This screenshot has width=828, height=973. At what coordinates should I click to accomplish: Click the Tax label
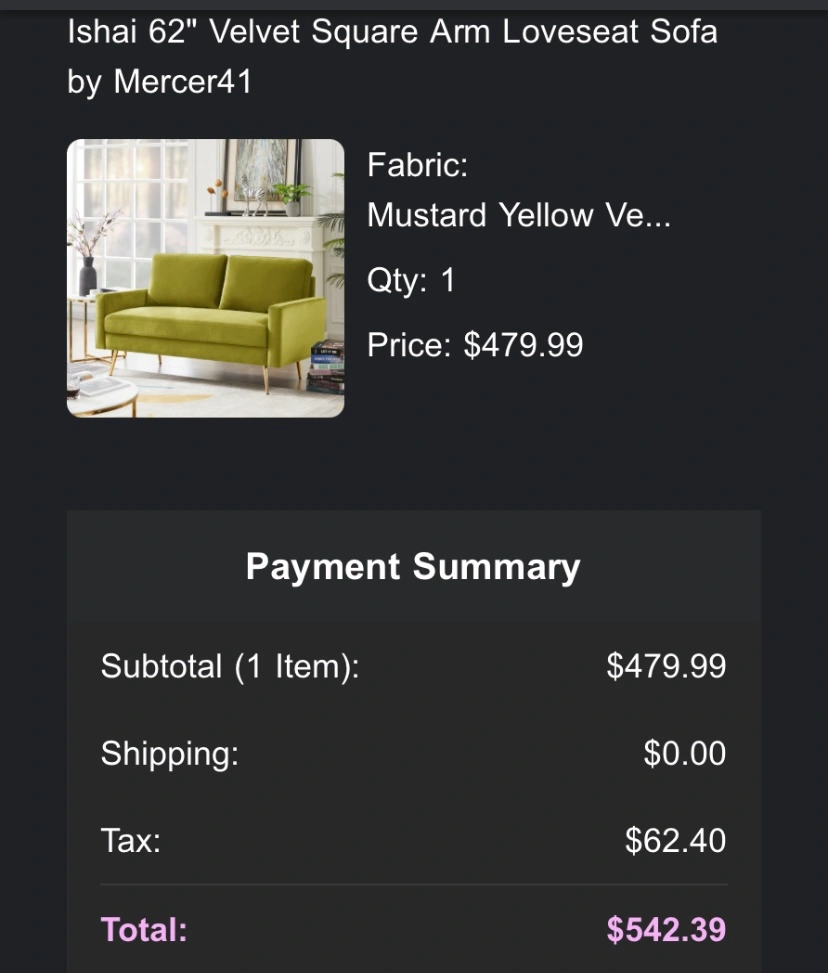pos(131,840)
